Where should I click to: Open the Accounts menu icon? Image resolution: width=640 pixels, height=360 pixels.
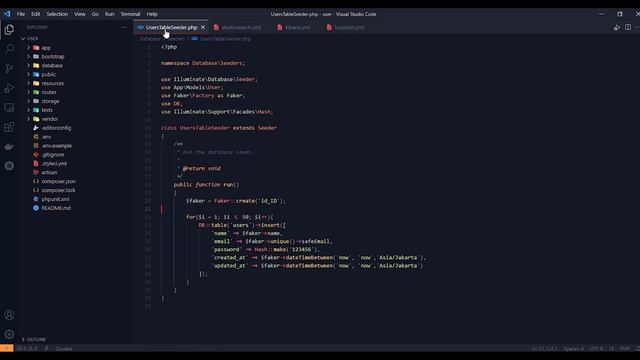point(9,315)
